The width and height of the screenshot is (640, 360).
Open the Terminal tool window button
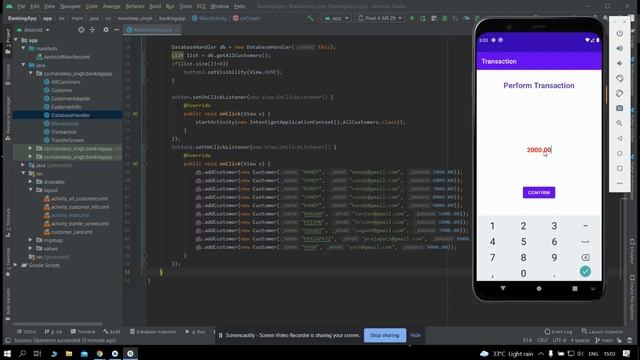pyautogui.click(x=83, y=331)
